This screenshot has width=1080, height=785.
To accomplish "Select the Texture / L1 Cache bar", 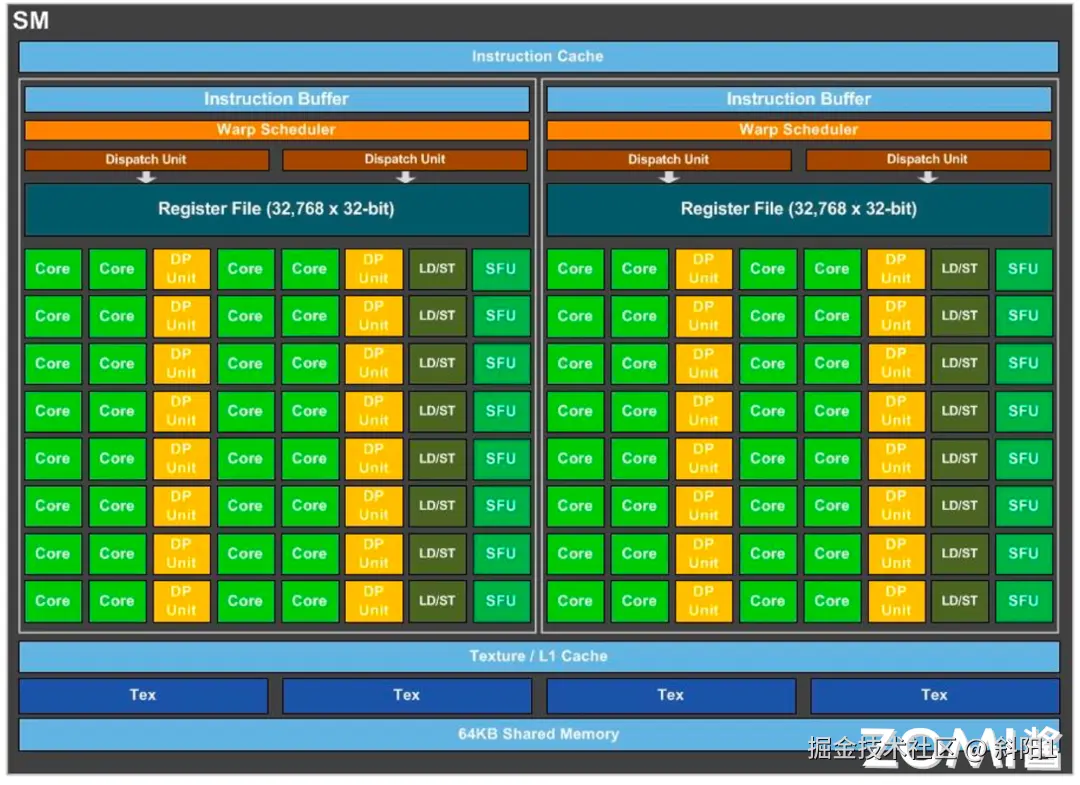I will click(x=538, y=656).
